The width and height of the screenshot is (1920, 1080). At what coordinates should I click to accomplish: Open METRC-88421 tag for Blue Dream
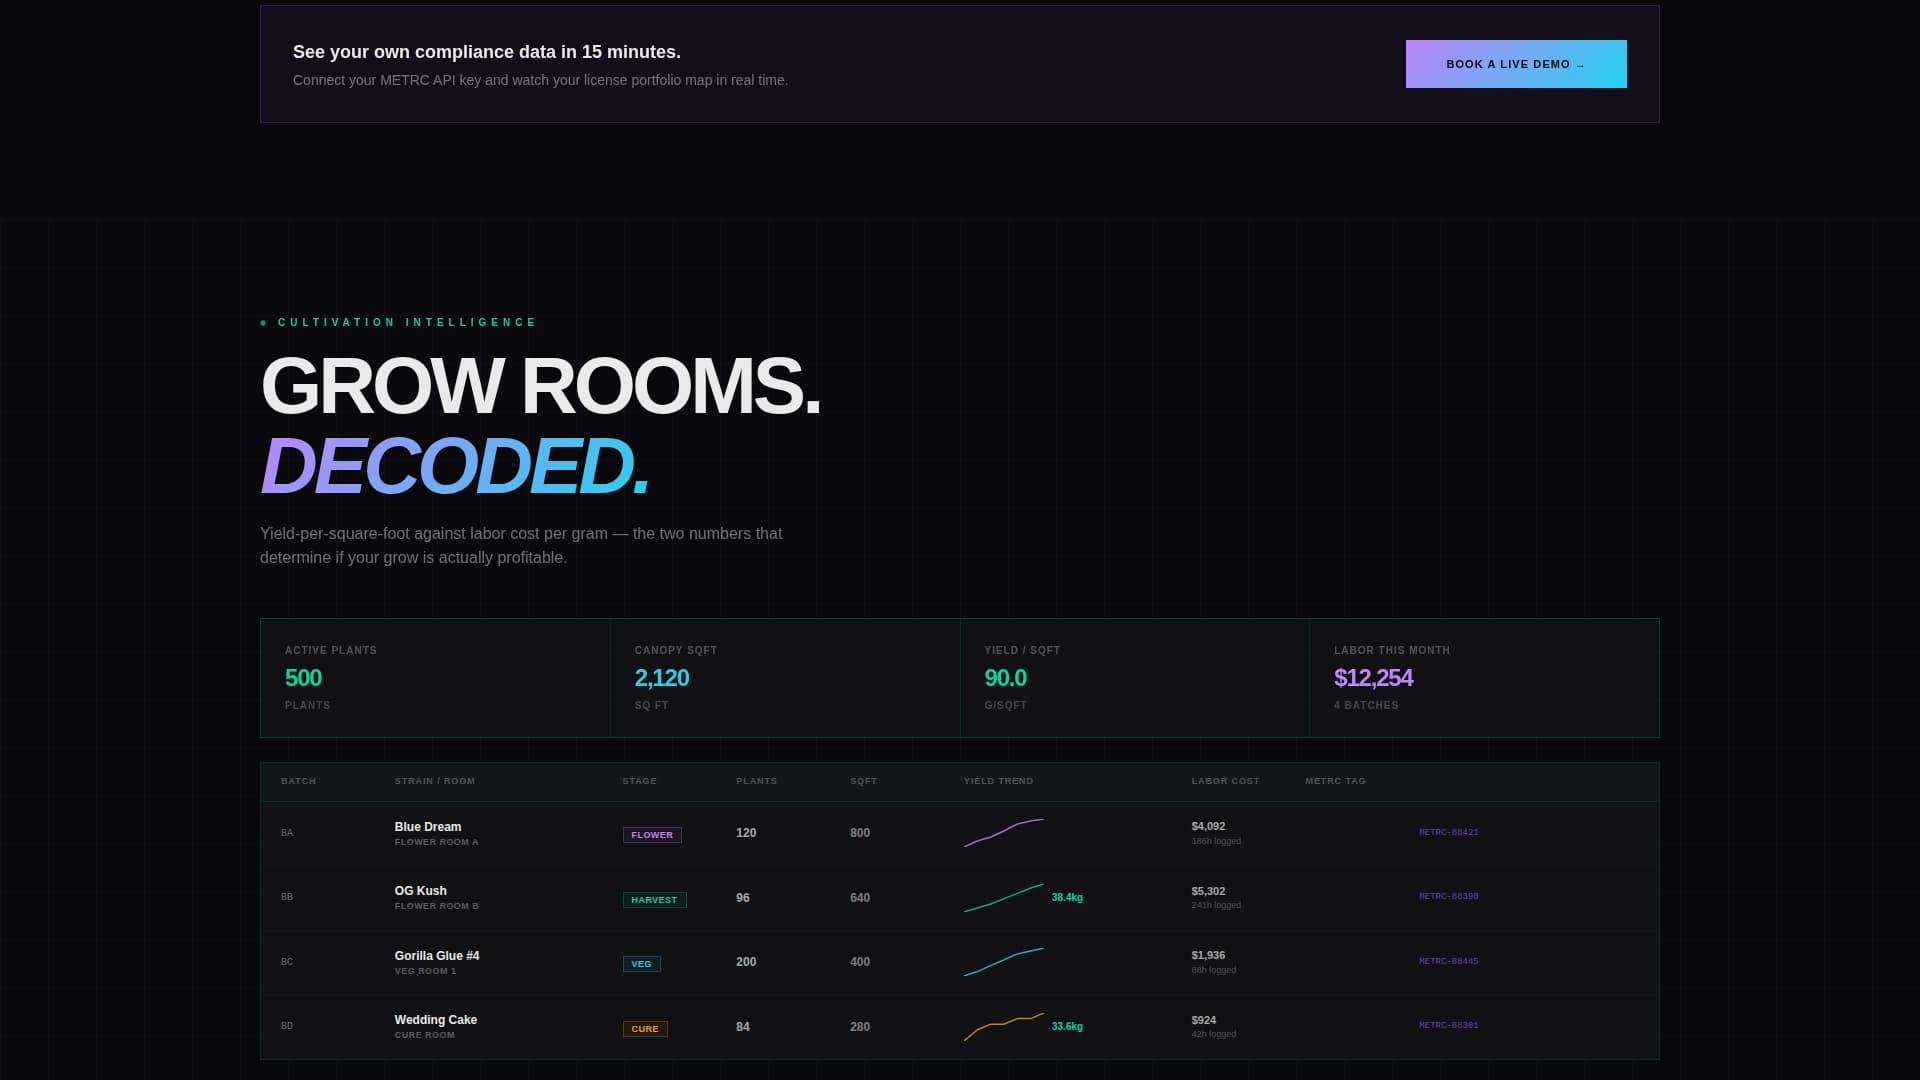click(x=1449, y=831)
